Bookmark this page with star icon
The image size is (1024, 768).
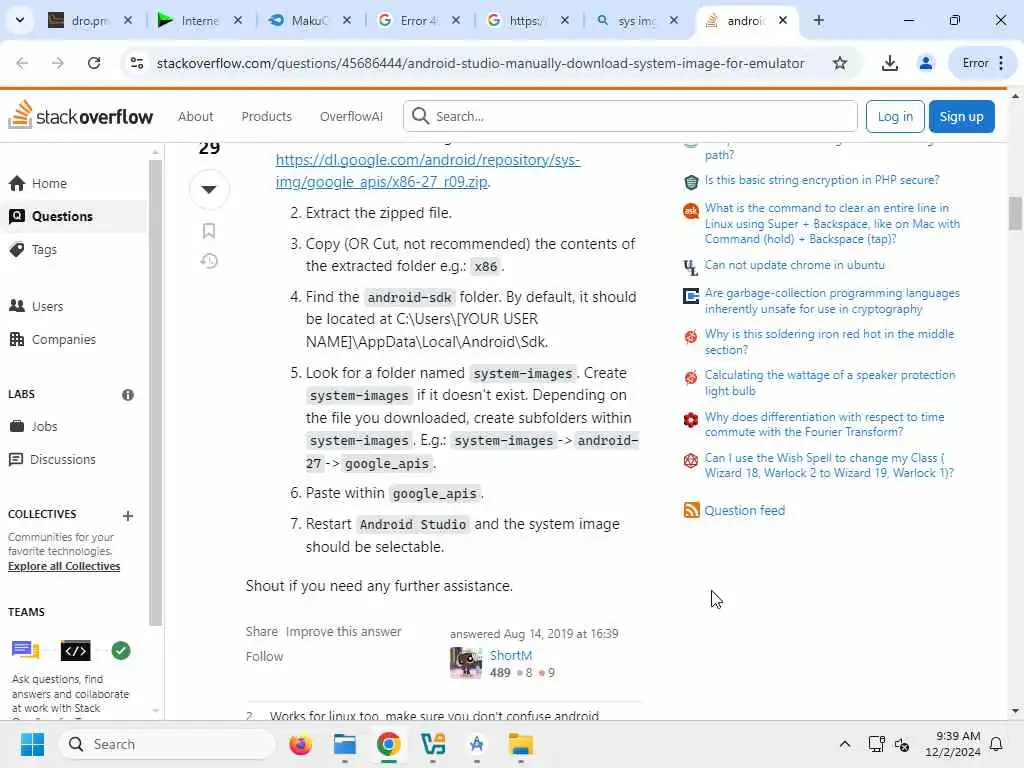pos(840,63)
